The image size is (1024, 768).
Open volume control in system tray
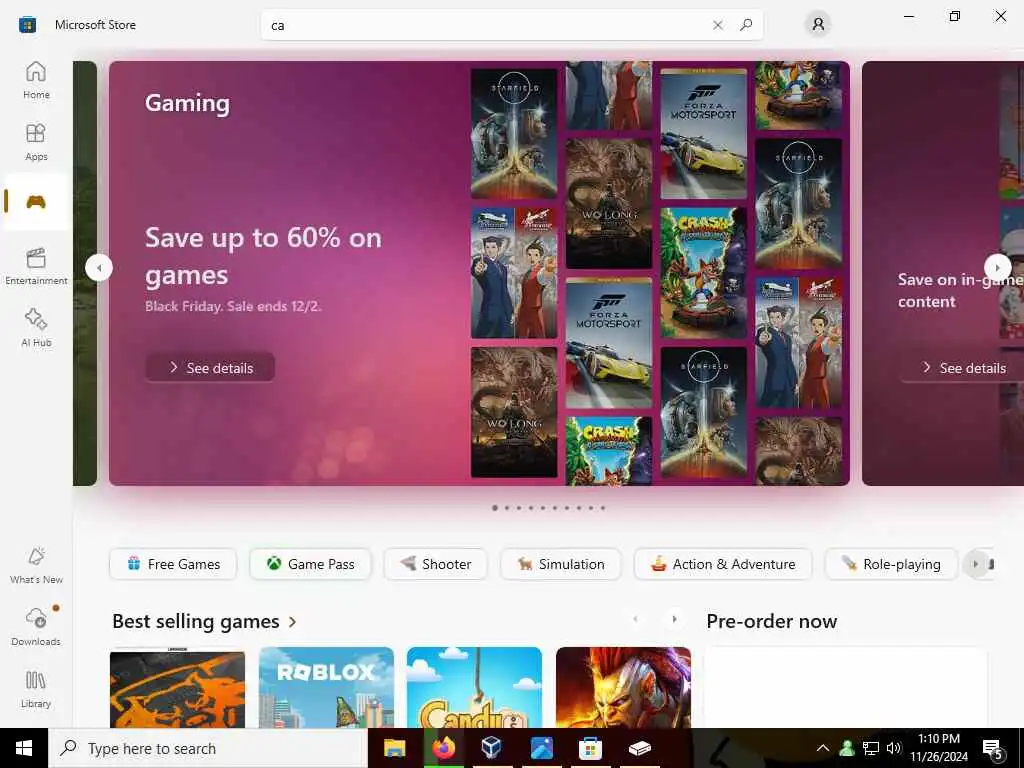click(893, 748)
